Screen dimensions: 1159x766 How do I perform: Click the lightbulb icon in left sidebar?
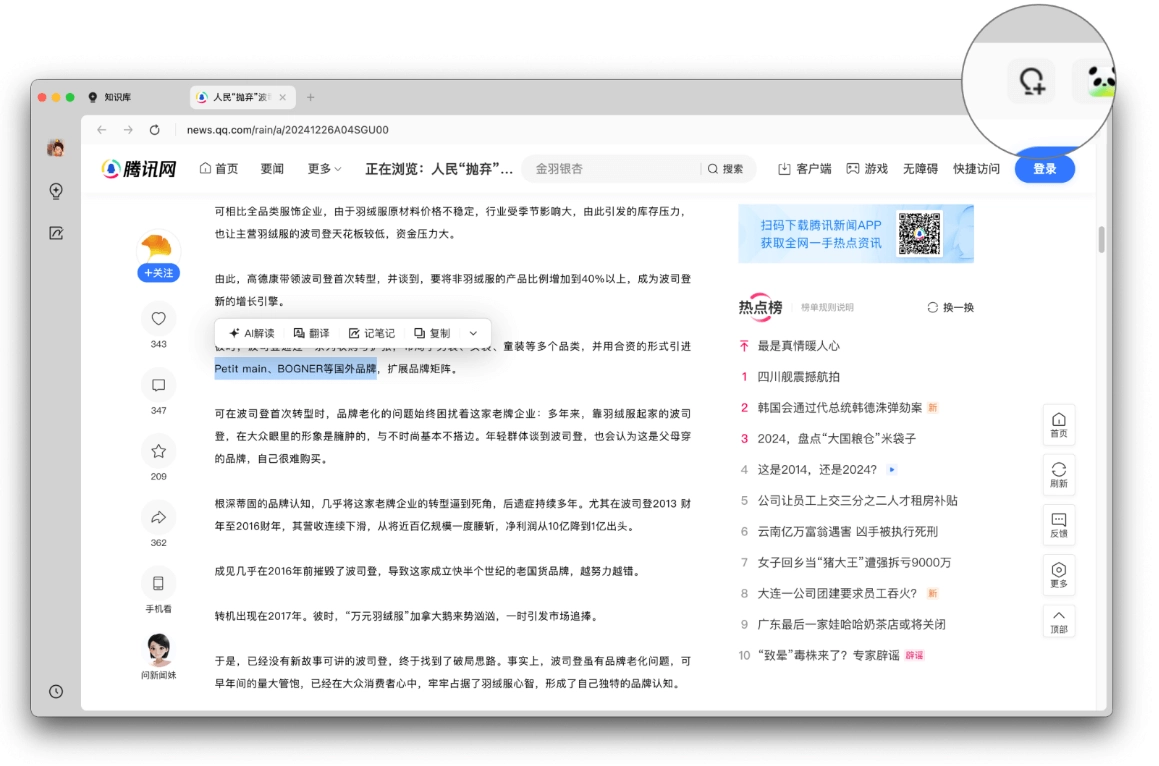tap(56, 191)
